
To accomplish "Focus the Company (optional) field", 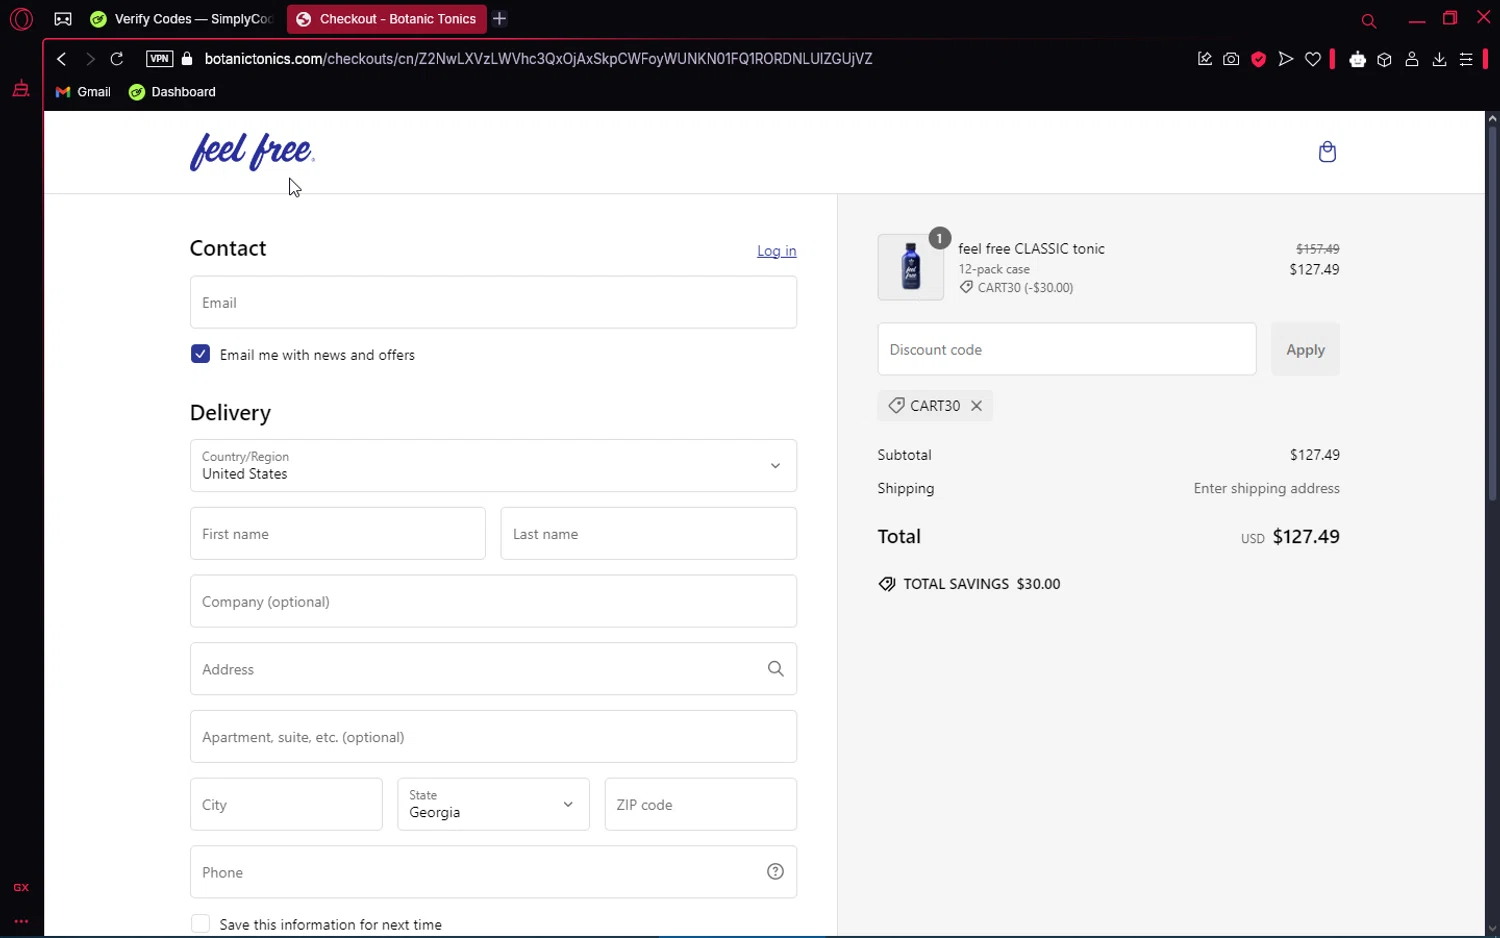I will (x=493, y=601).
